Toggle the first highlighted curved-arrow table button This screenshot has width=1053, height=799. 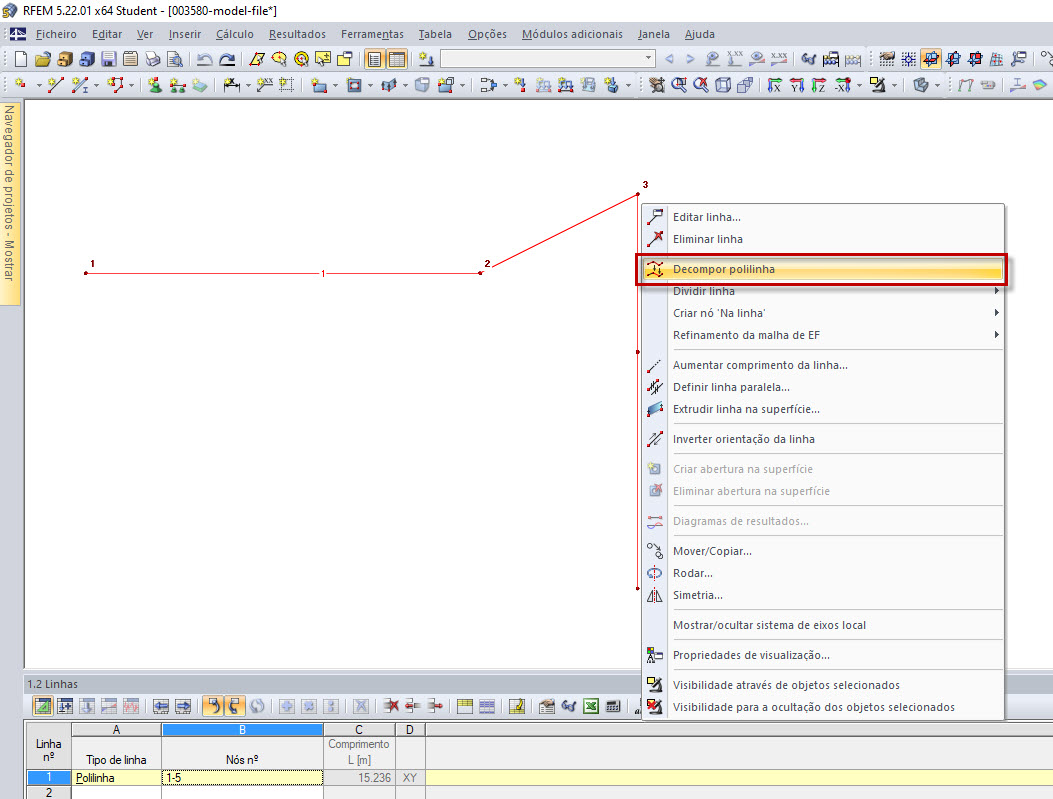click(x=212, y=706)
